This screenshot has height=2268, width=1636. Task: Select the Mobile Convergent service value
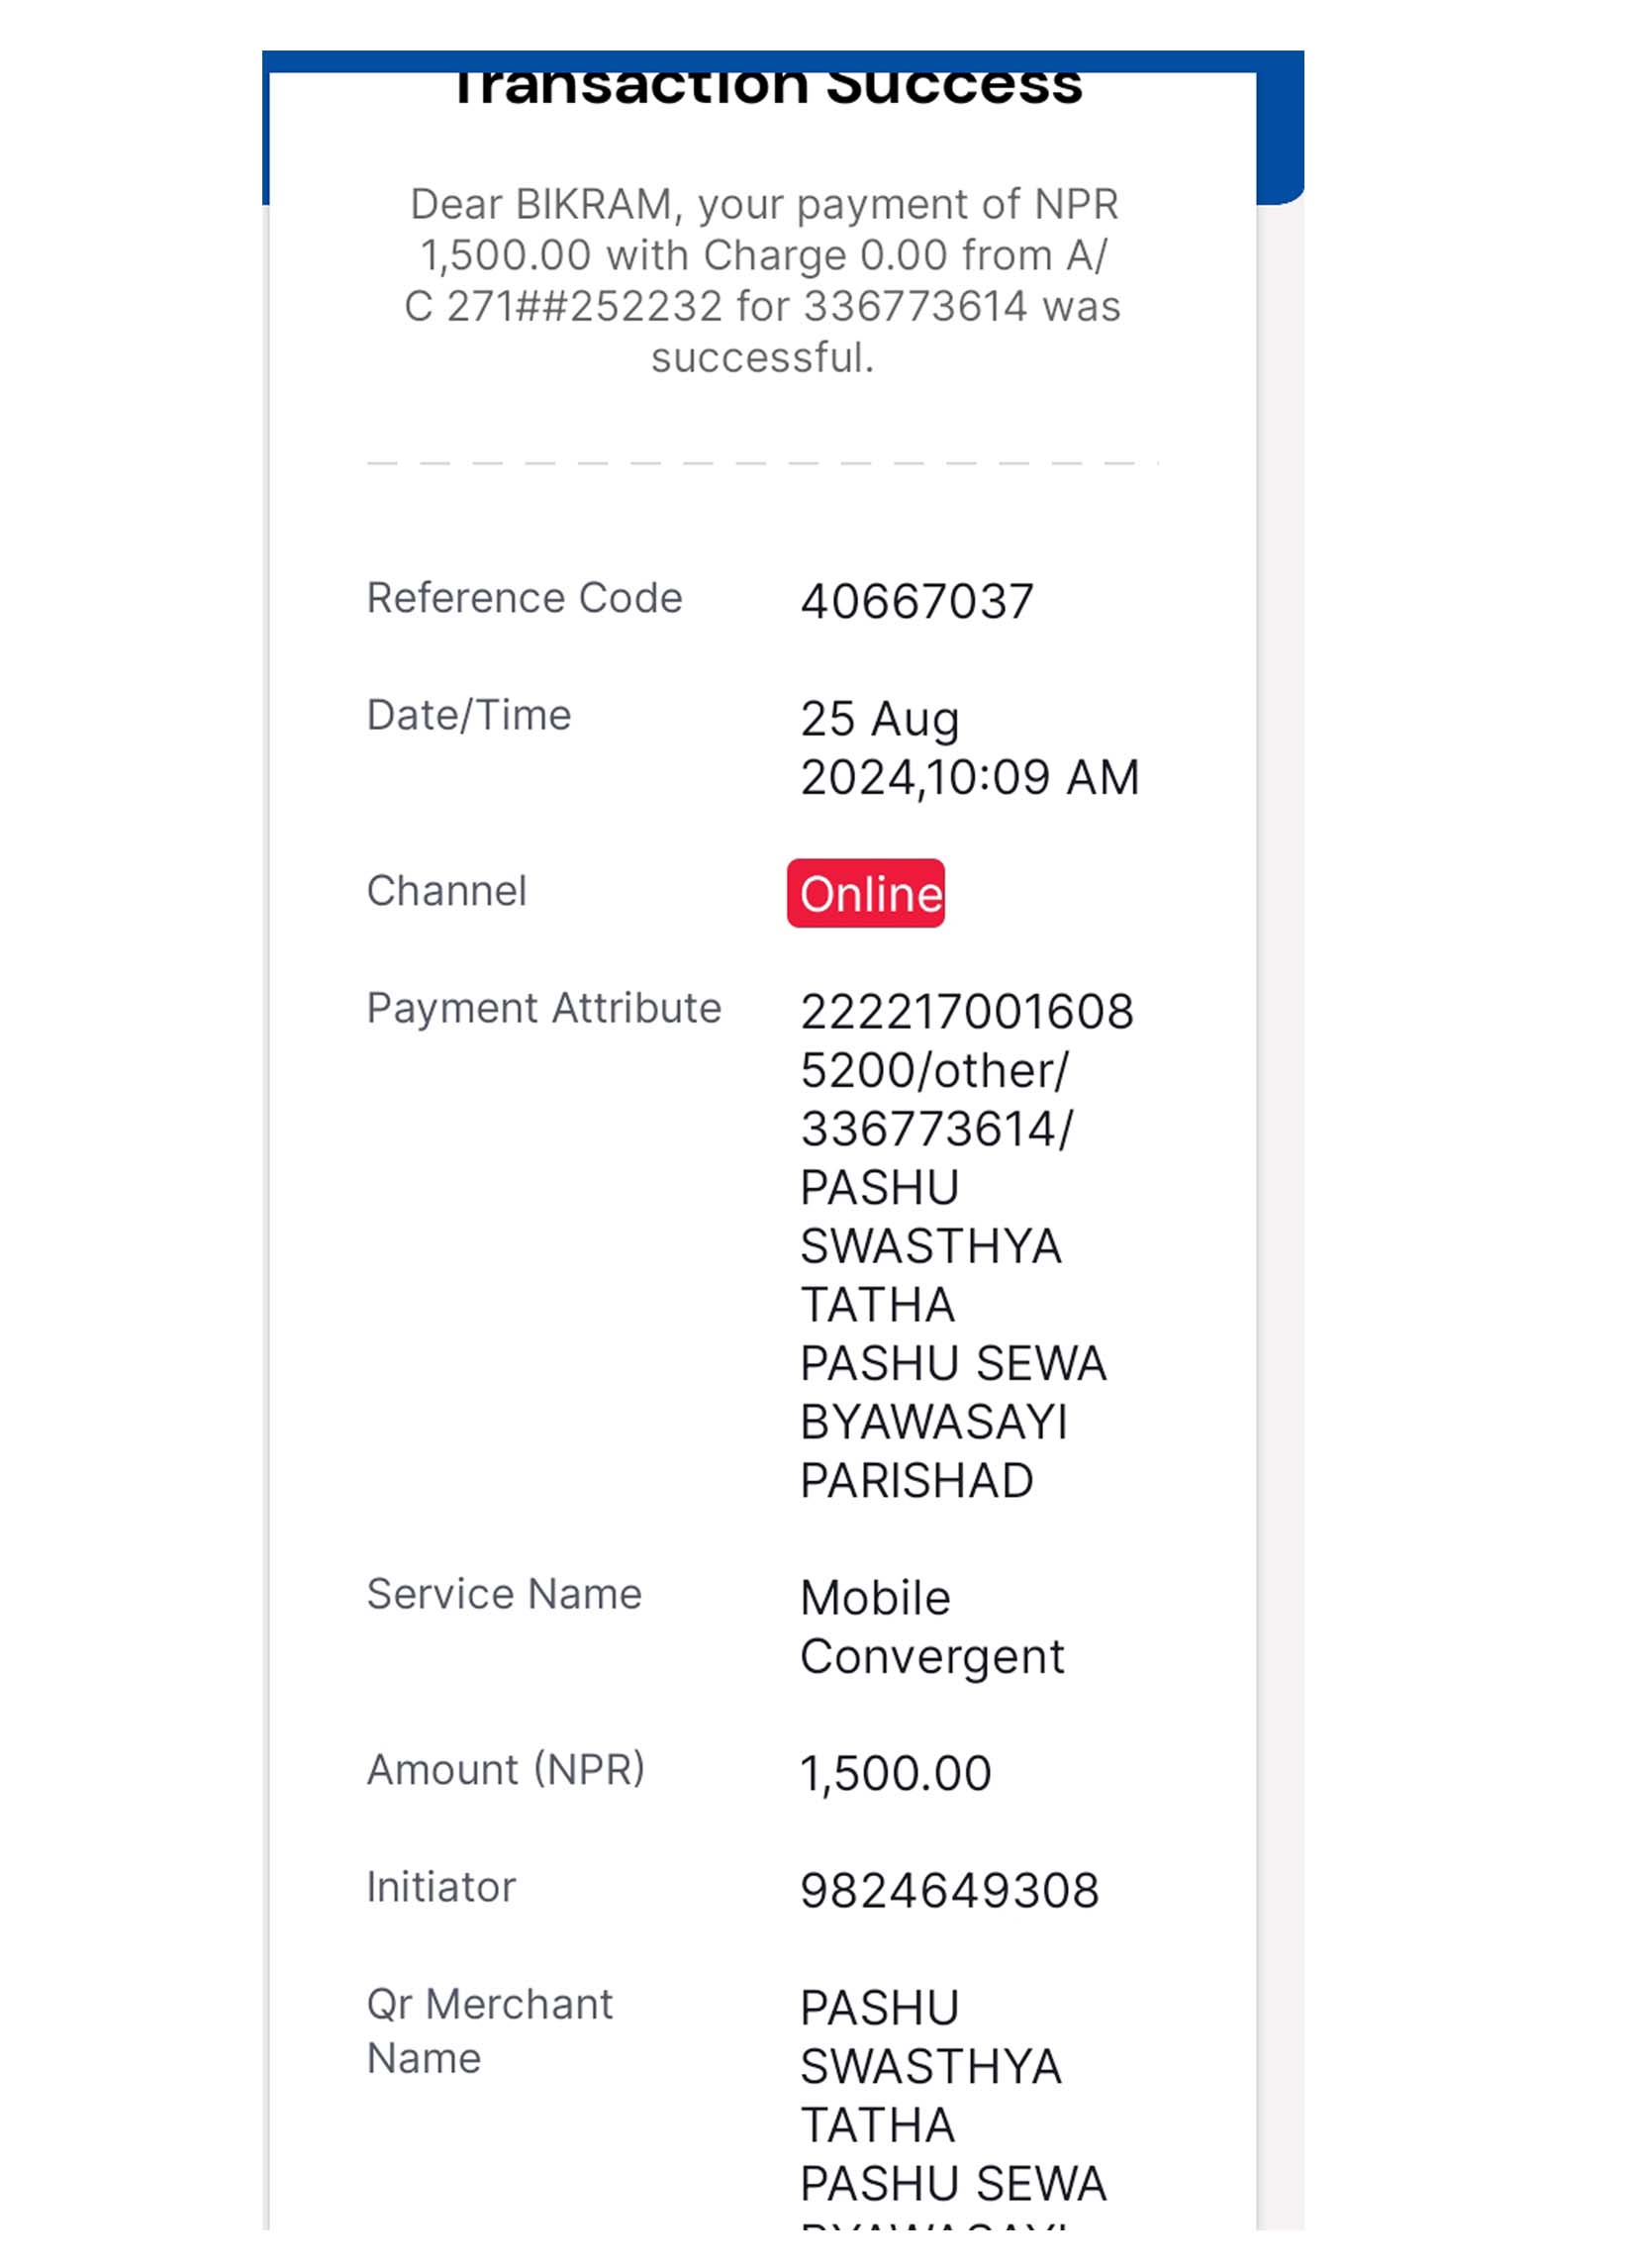point(932,1627)
